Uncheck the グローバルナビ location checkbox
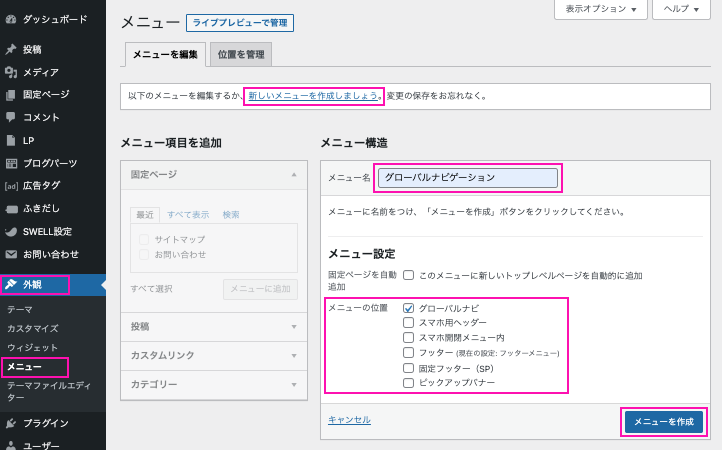The width and height of the screenshot is (722, 450). tap(408, 308)
